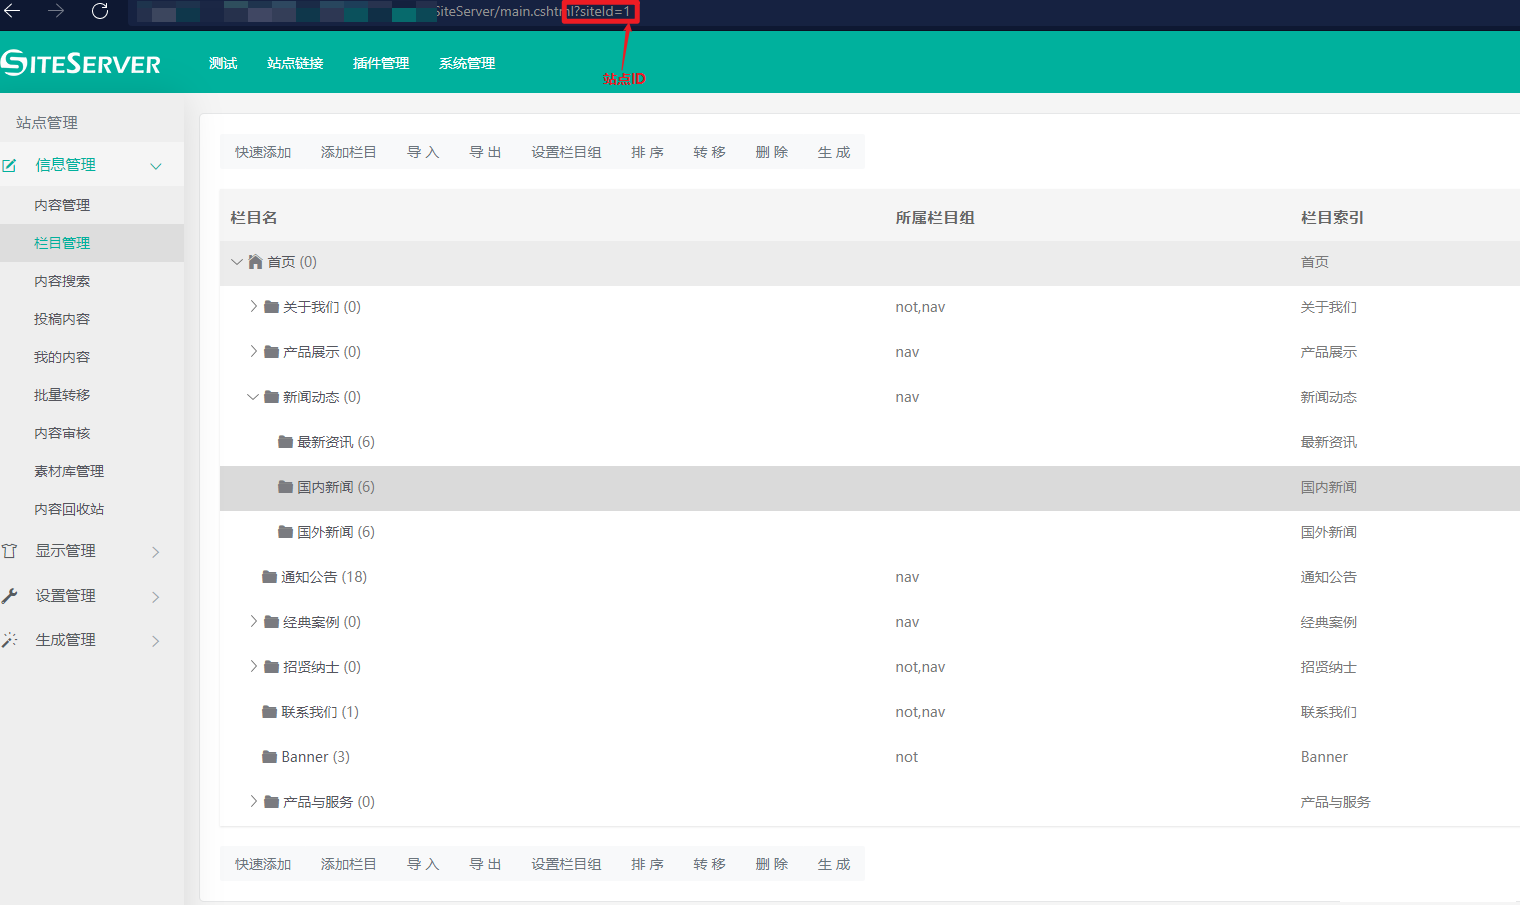Collapse the 首页 root node
The height and width of the screenshot is (905, 1520).
pos(237,262)
